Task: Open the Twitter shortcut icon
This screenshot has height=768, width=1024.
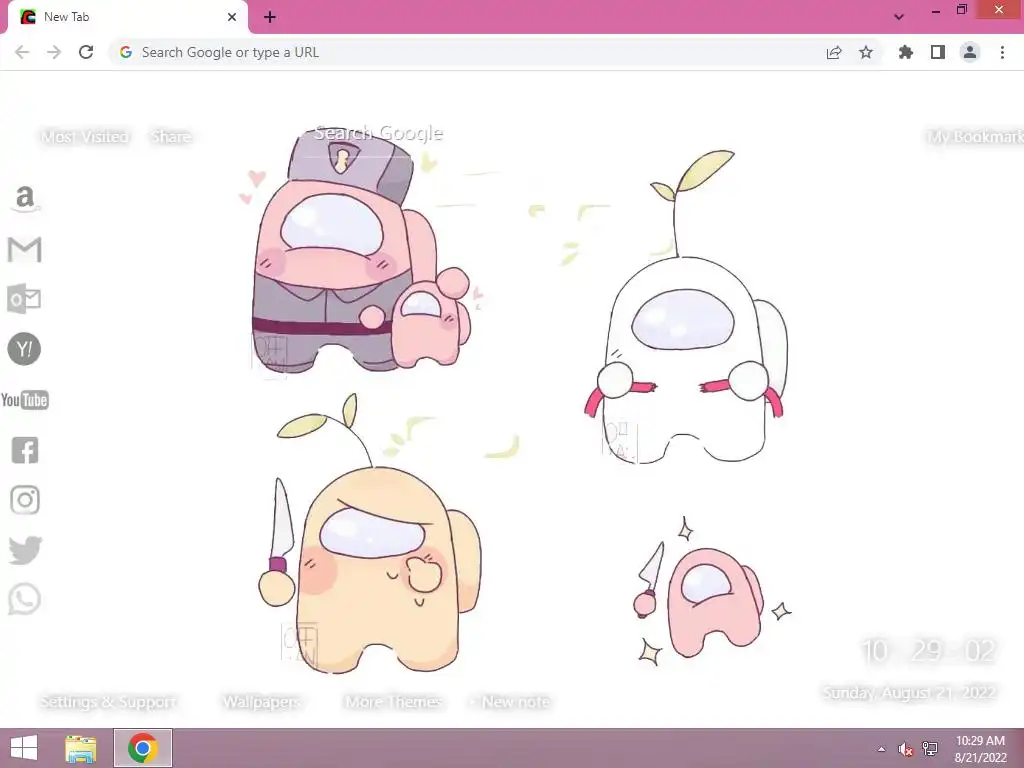Action: click(x=25, y=550)
